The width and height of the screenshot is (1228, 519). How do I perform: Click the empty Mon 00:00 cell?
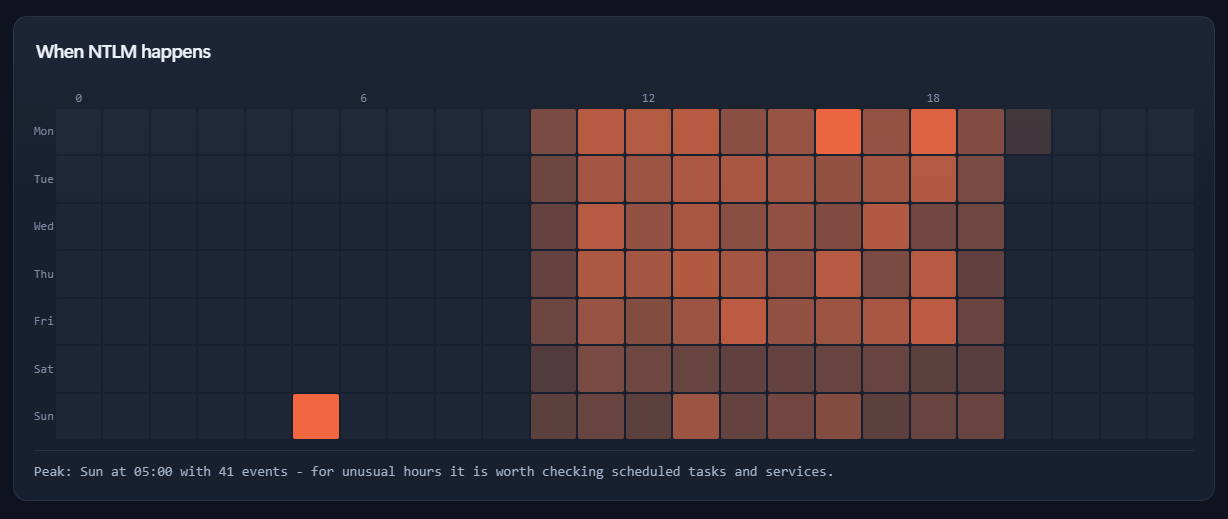pyautogui.click(x=79, y=131)
